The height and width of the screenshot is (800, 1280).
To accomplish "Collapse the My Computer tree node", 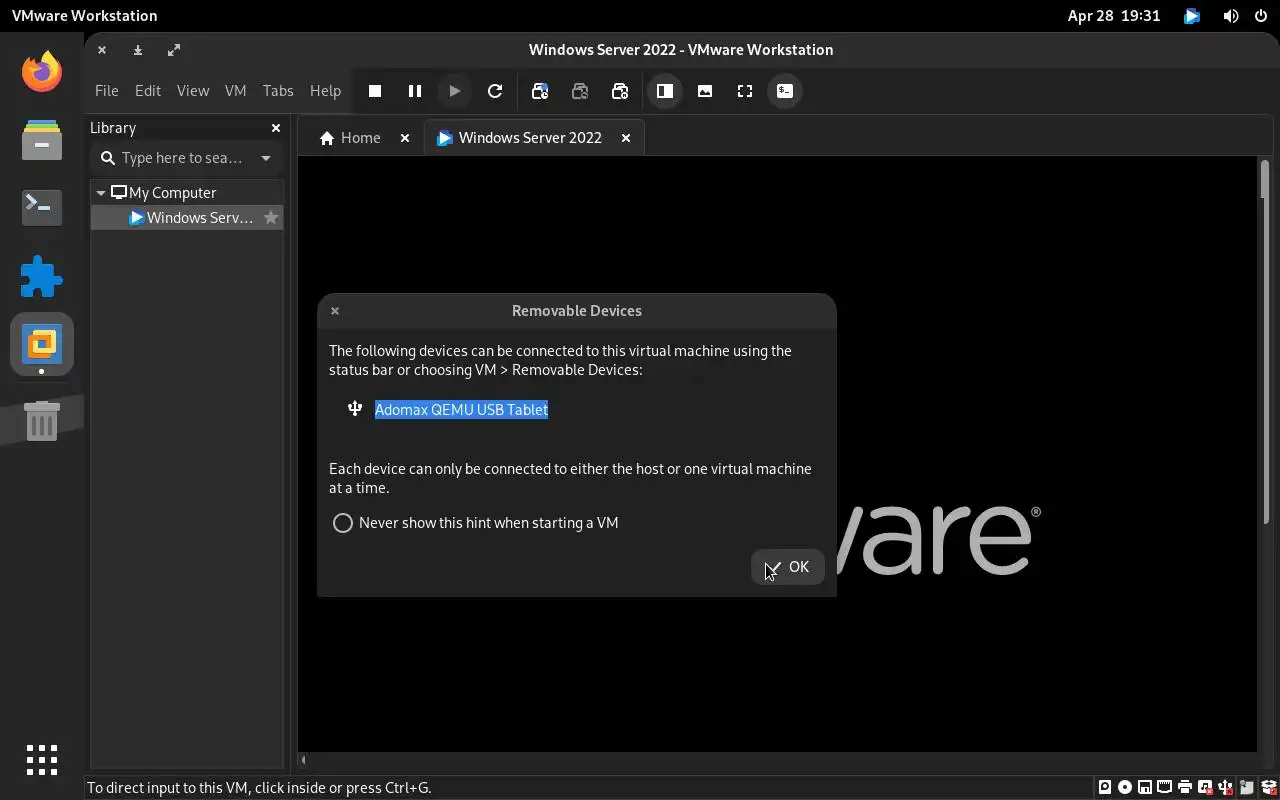I will (101, 193).
